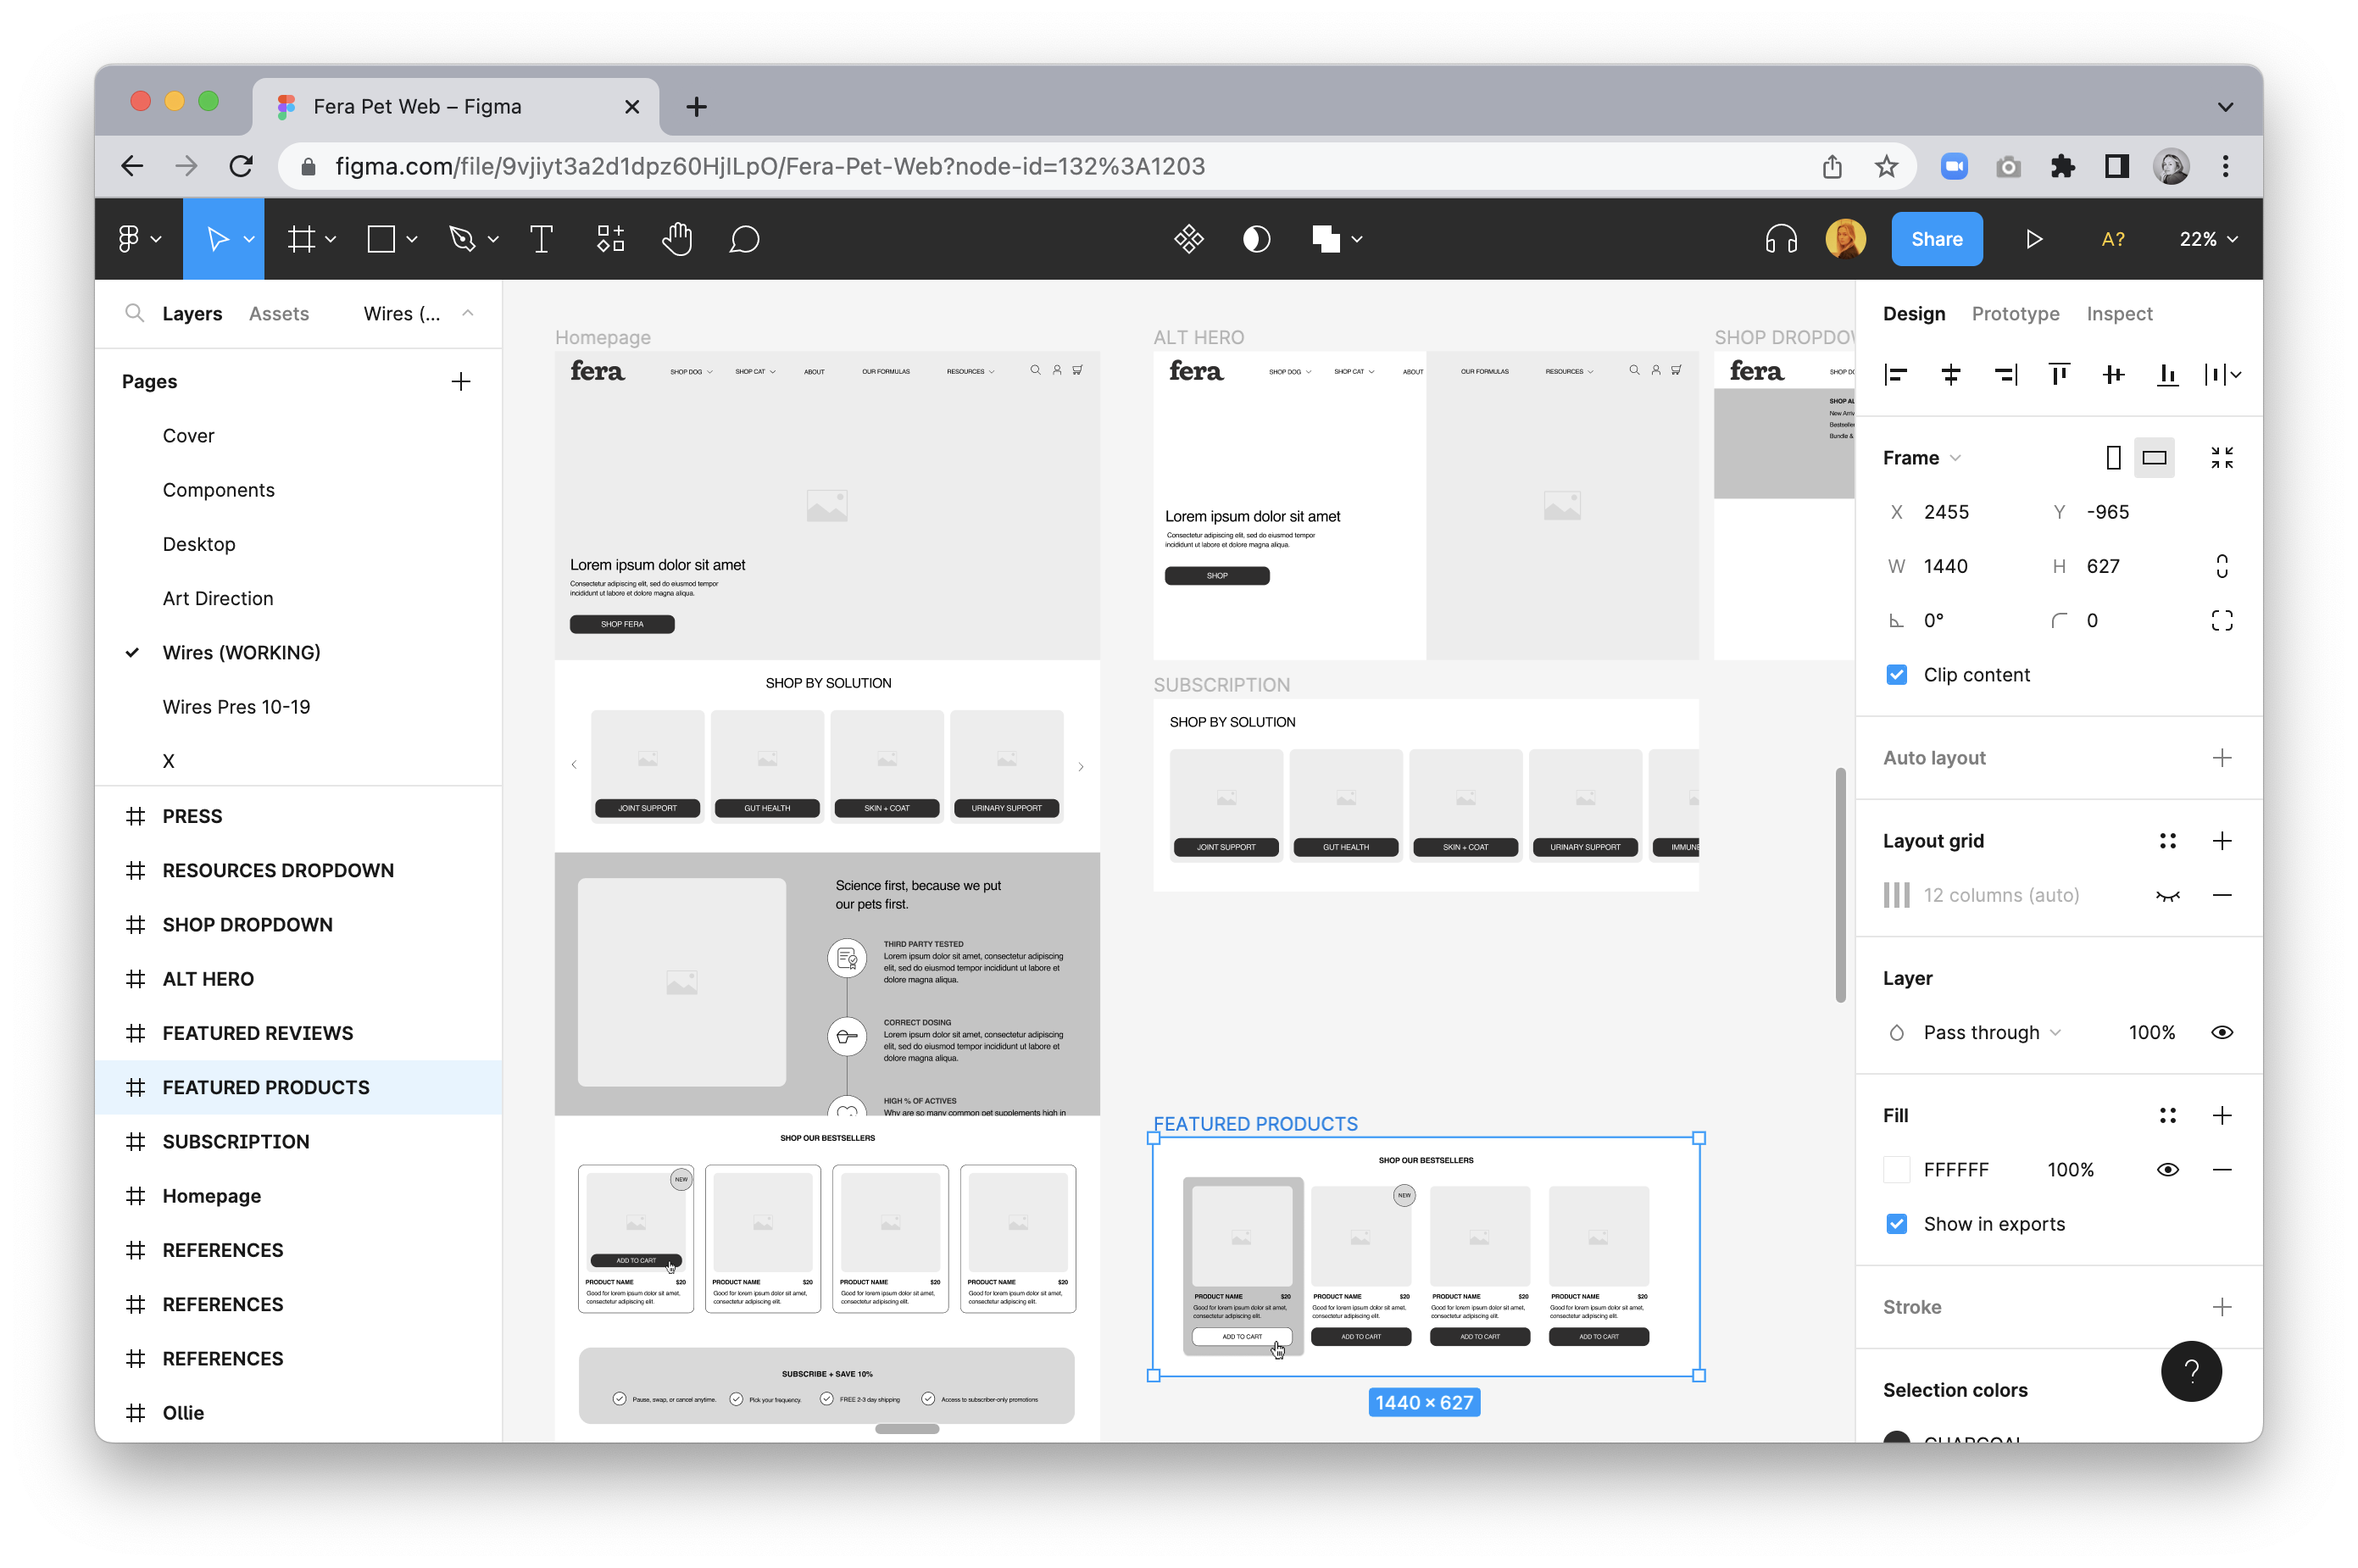Add a new page with plus icon
Screen dimensions: 2358x1568
click(460, 381)
